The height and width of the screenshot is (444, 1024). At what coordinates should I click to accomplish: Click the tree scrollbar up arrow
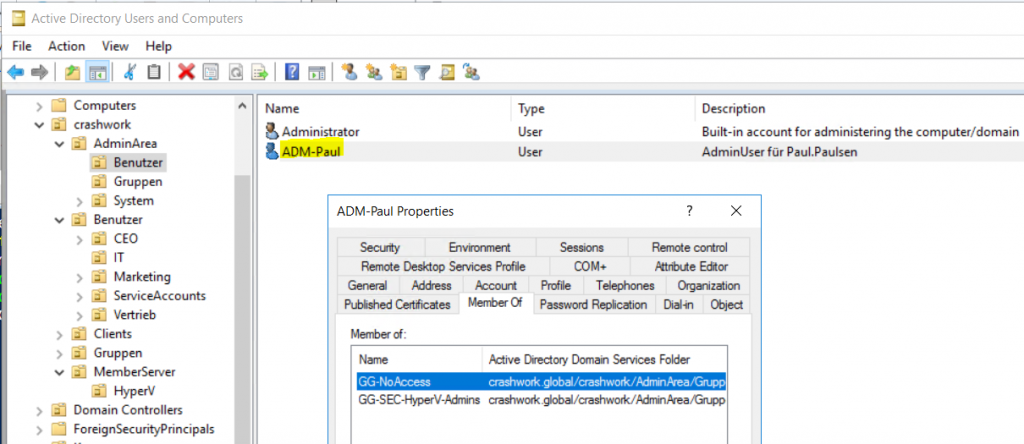pos(242,105)
